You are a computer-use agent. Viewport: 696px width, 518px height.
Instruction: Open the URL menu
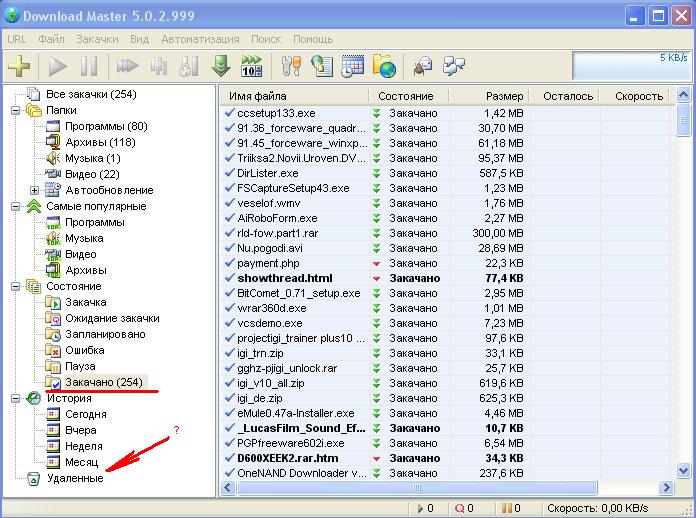tap(16, 39)
